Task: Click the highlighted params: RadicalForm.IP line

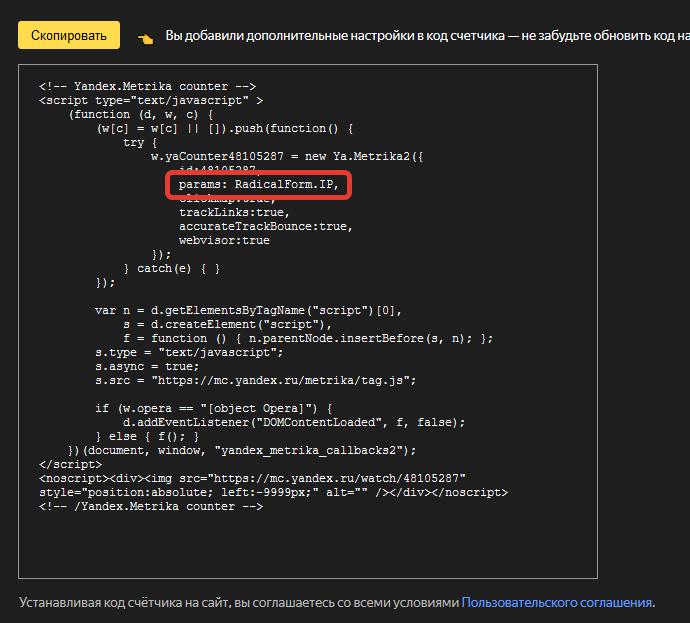Action: click(x=259, y=185)
